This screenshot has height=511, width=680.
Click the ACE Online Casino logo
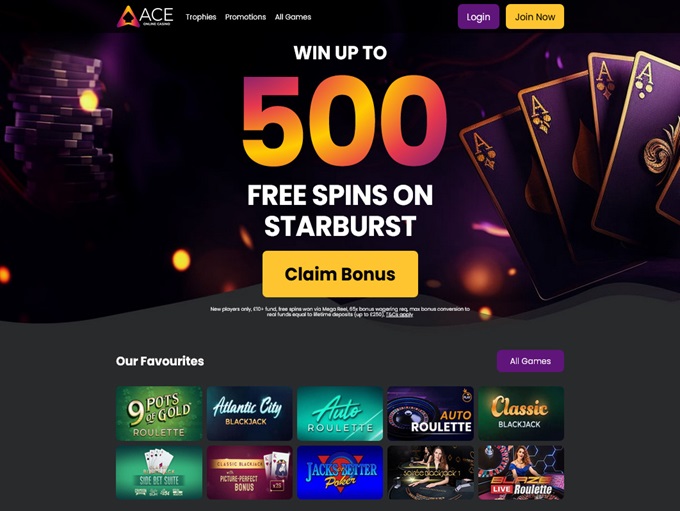(145, 16)
